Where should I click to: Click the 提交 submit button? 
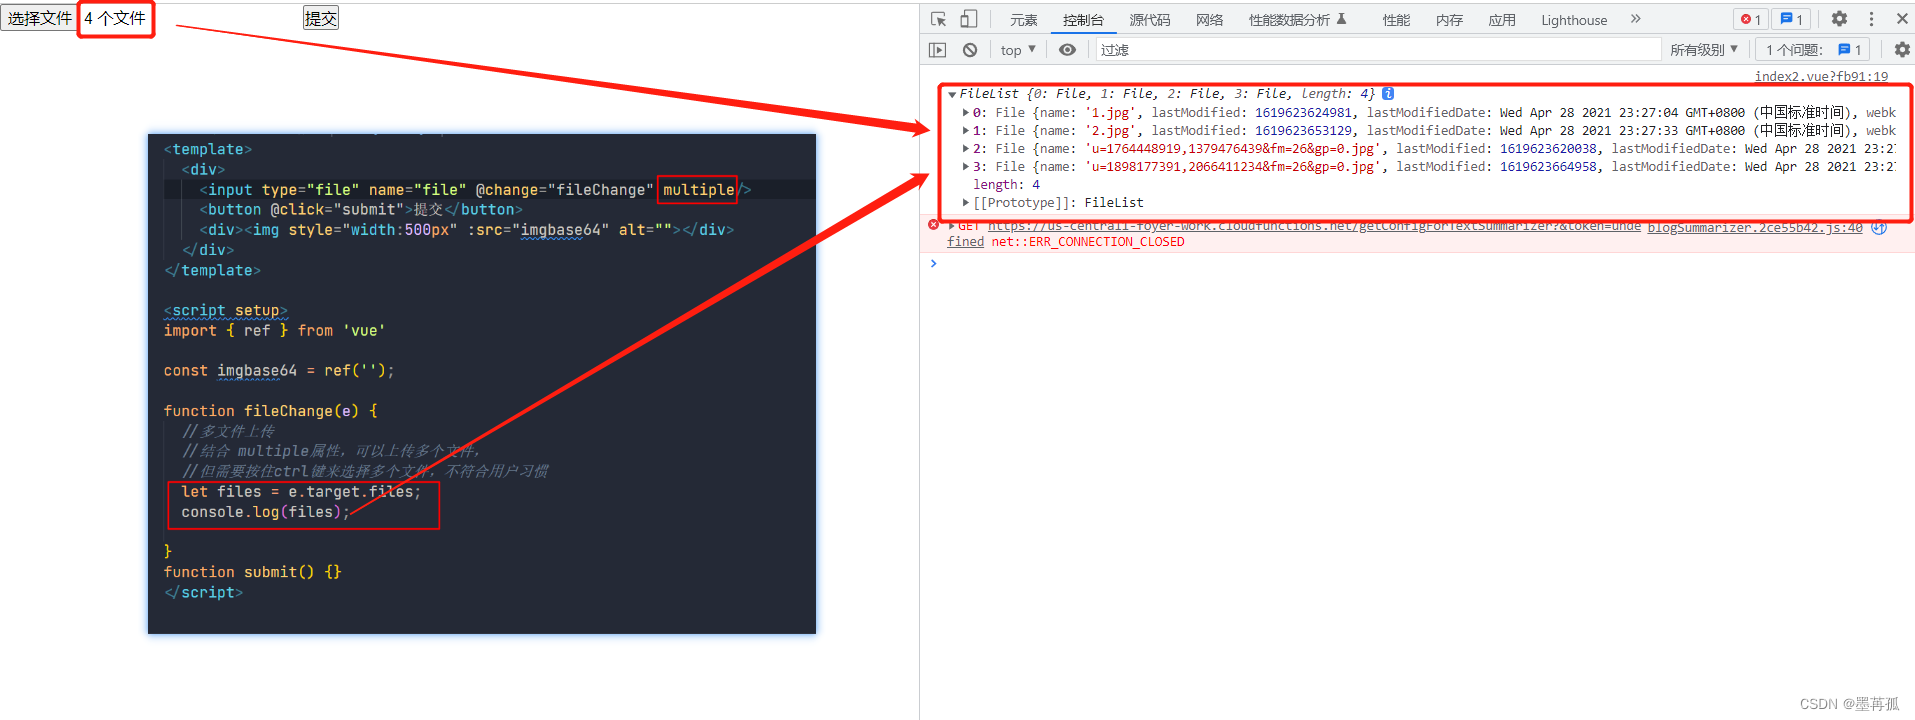point(321,18)
